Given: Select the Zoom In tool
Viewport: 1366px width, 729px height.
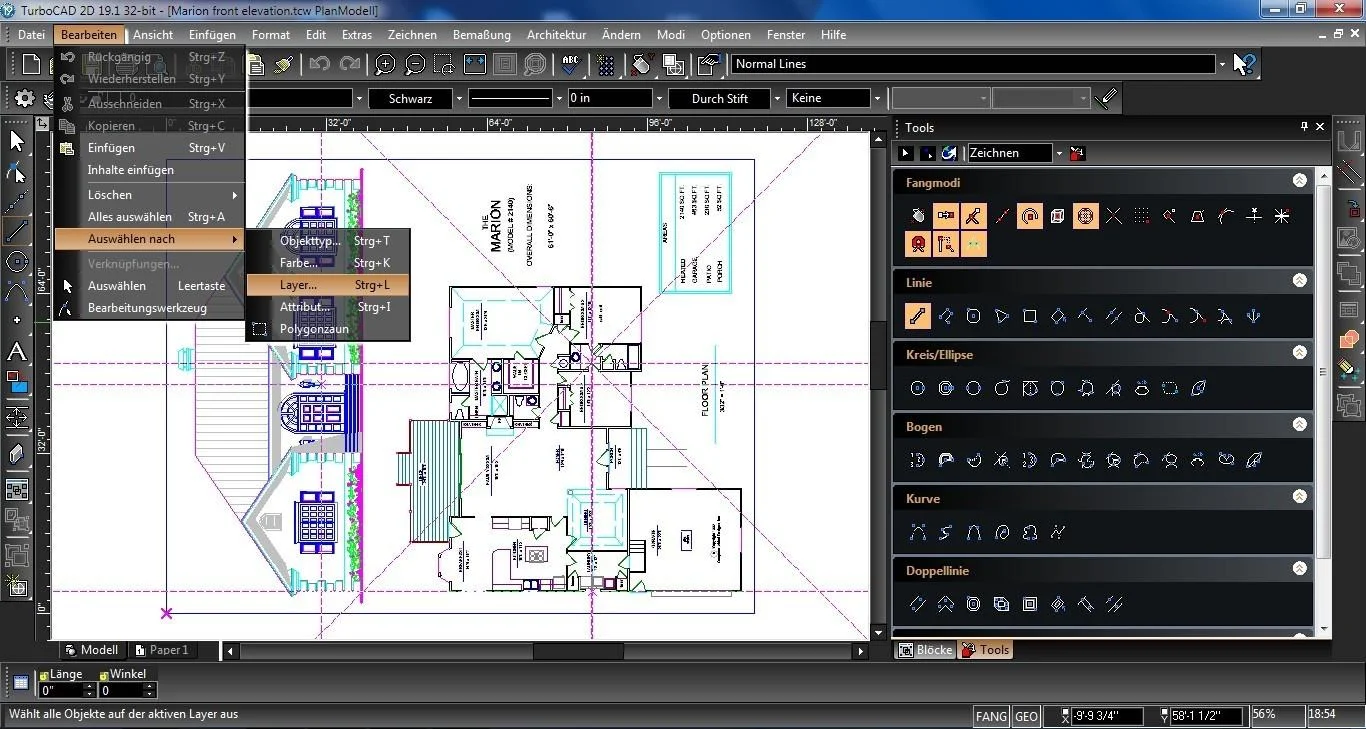Looking at the screenshot, I should (x=385, y=64).
